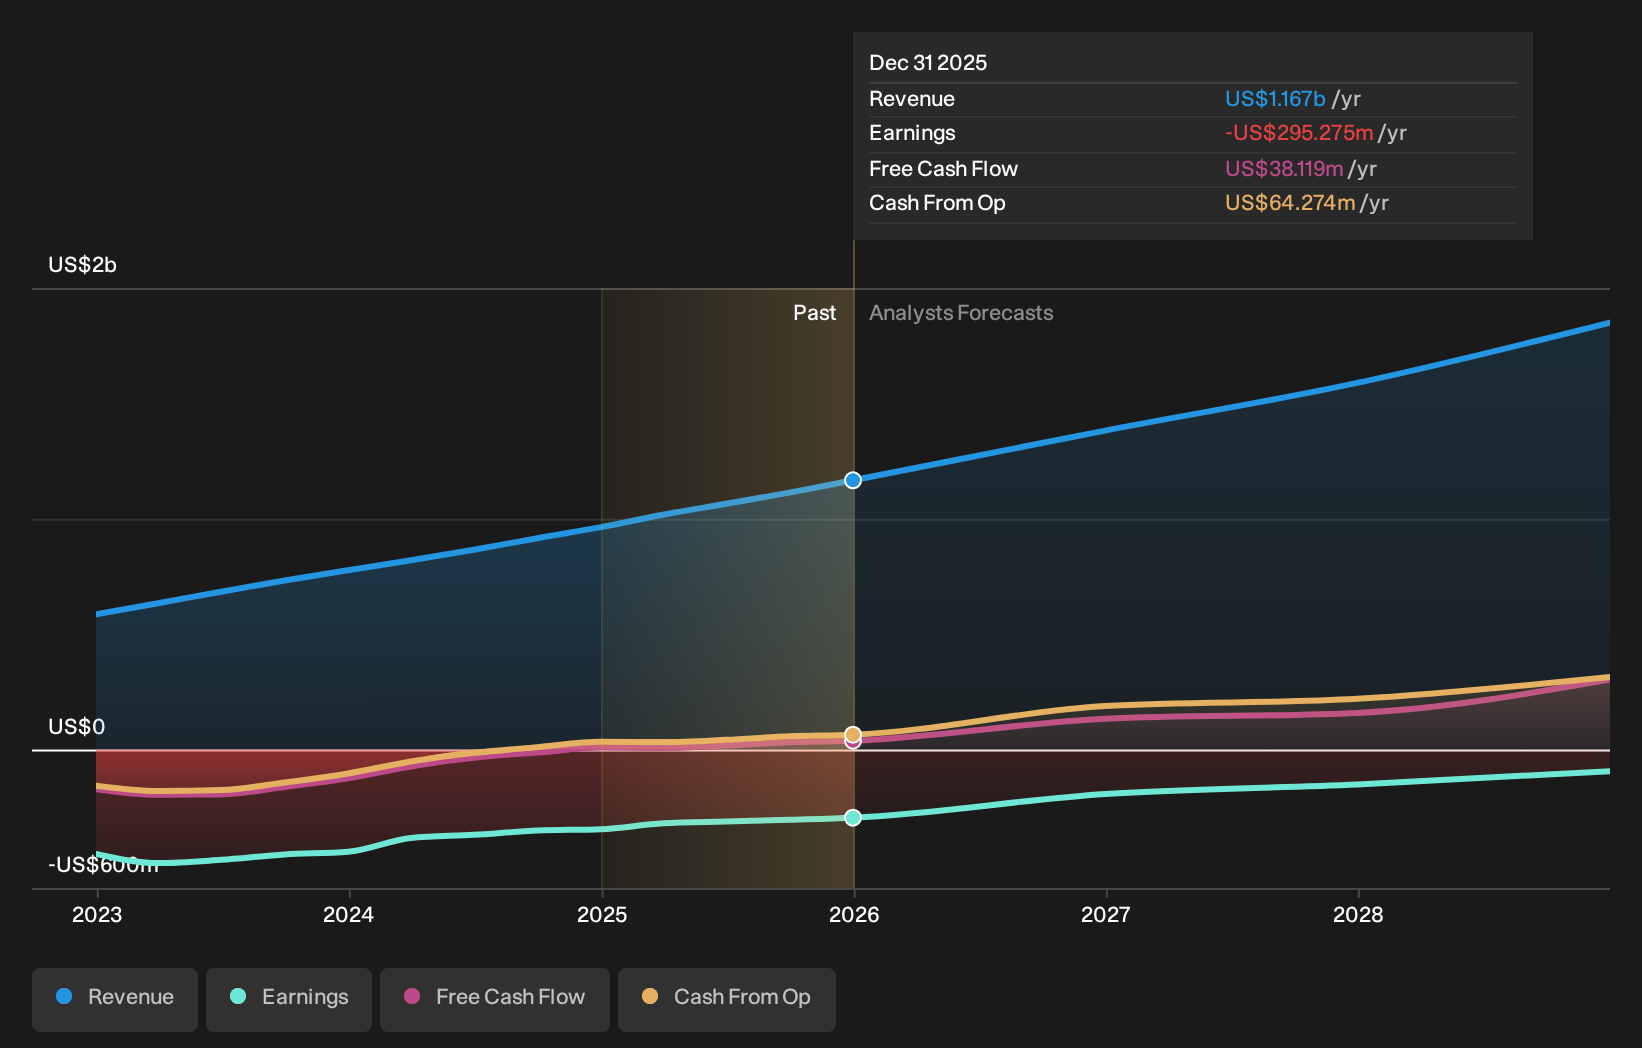Select the orange Cash From Op data point
1642x1048 pixels.
pos(853,734)
